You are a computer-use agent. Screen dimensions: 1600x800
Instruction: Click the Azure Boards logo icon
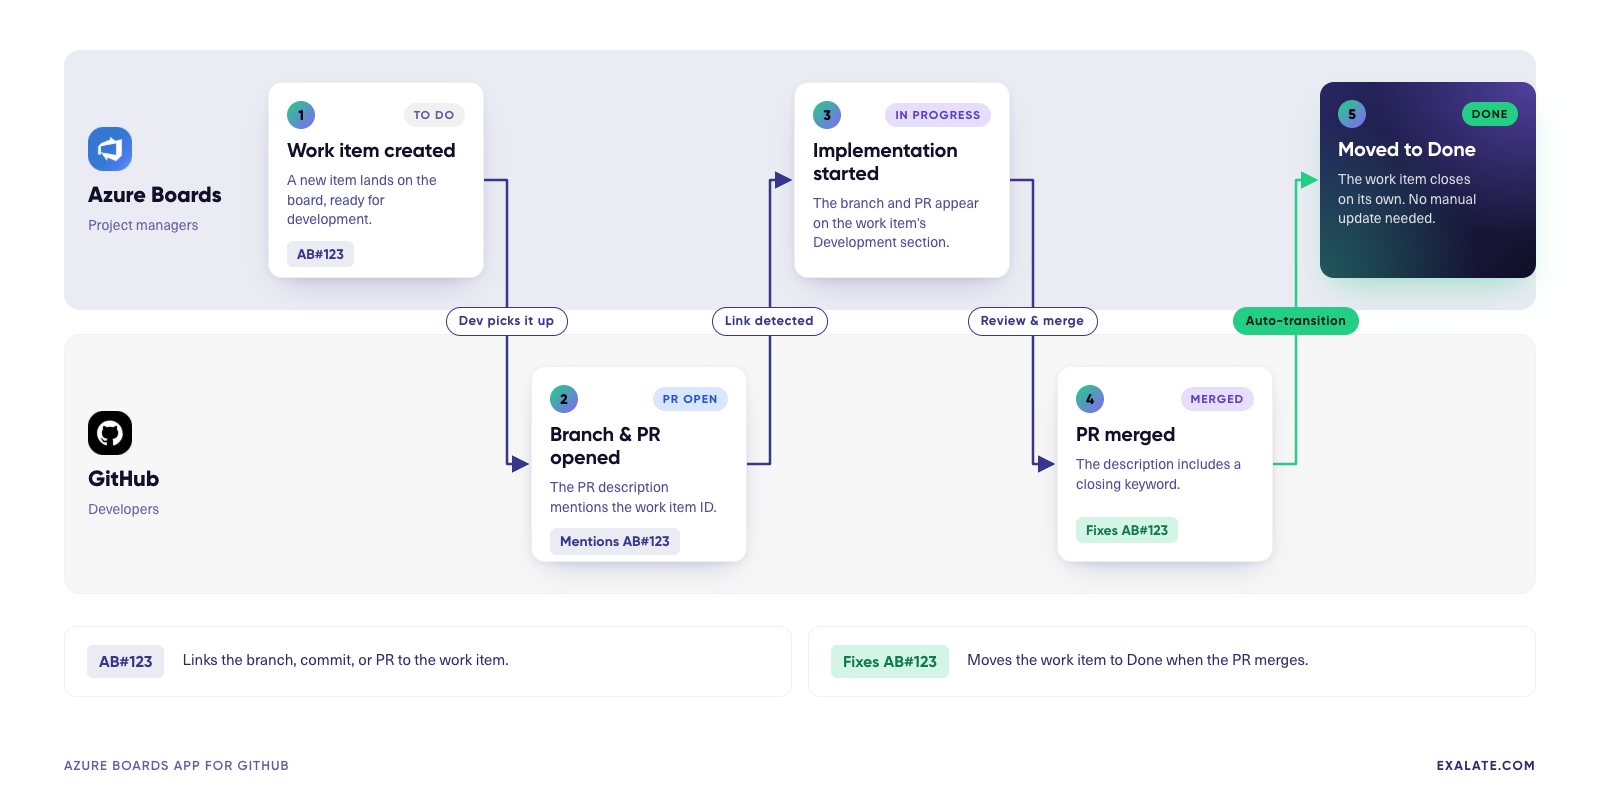(x=110, y=149)
